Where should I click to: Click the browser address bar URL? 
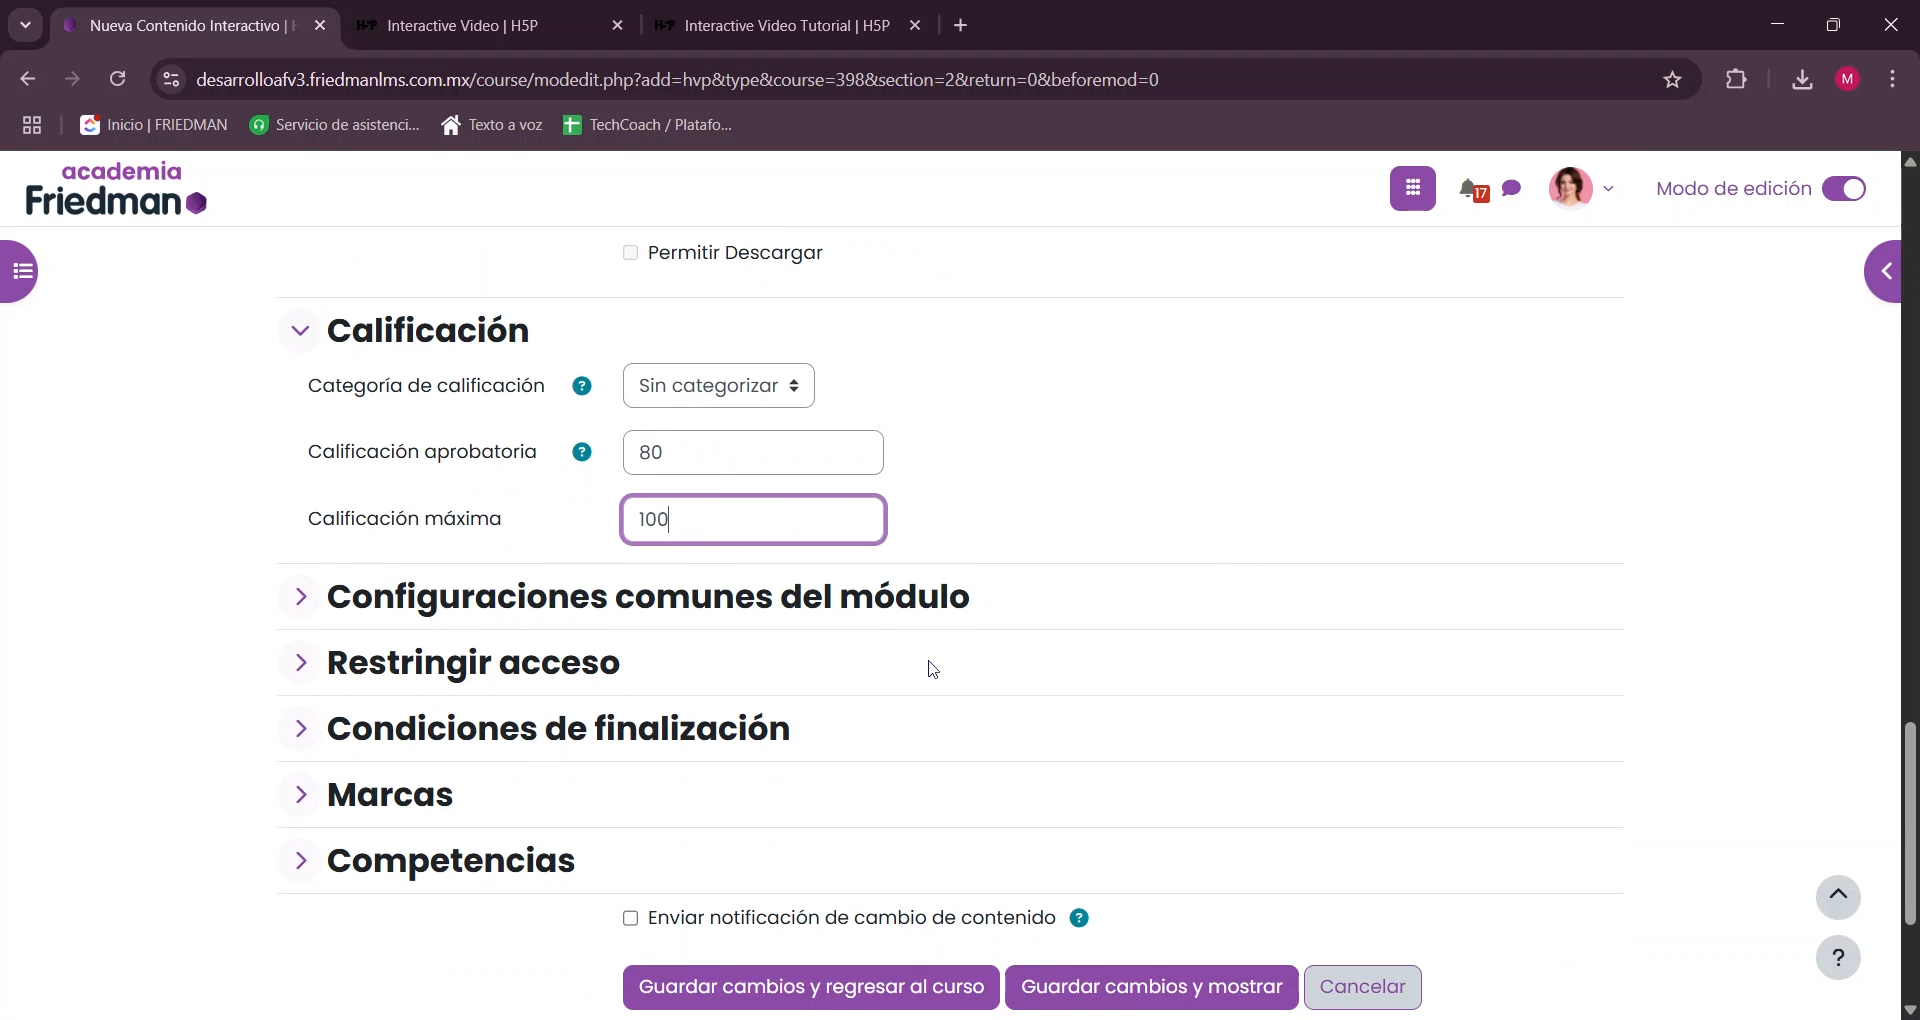pos(678,80)
